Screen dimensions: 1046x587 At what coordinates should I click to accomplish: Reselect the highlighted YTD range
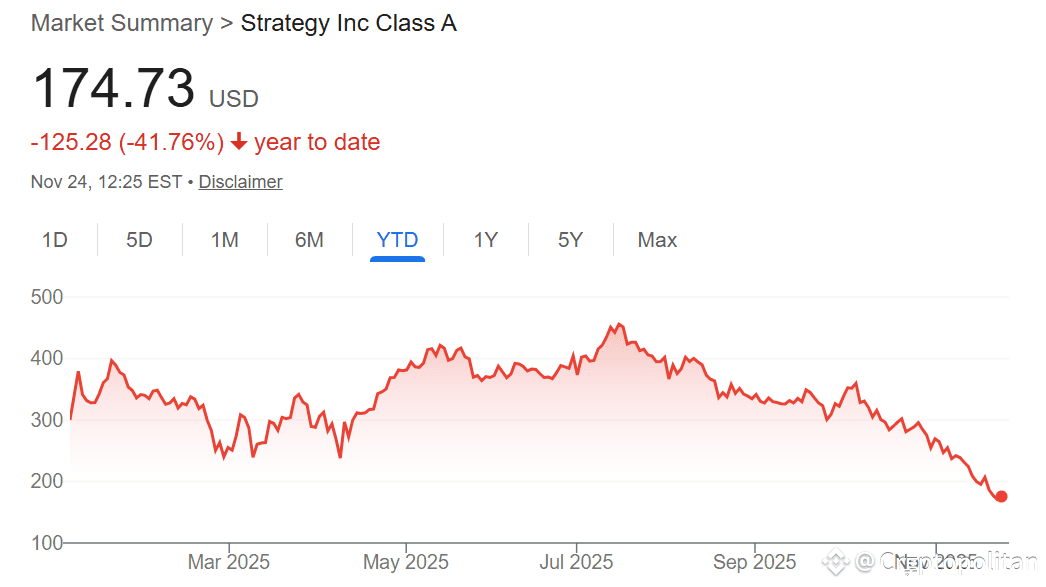(397, 239)
